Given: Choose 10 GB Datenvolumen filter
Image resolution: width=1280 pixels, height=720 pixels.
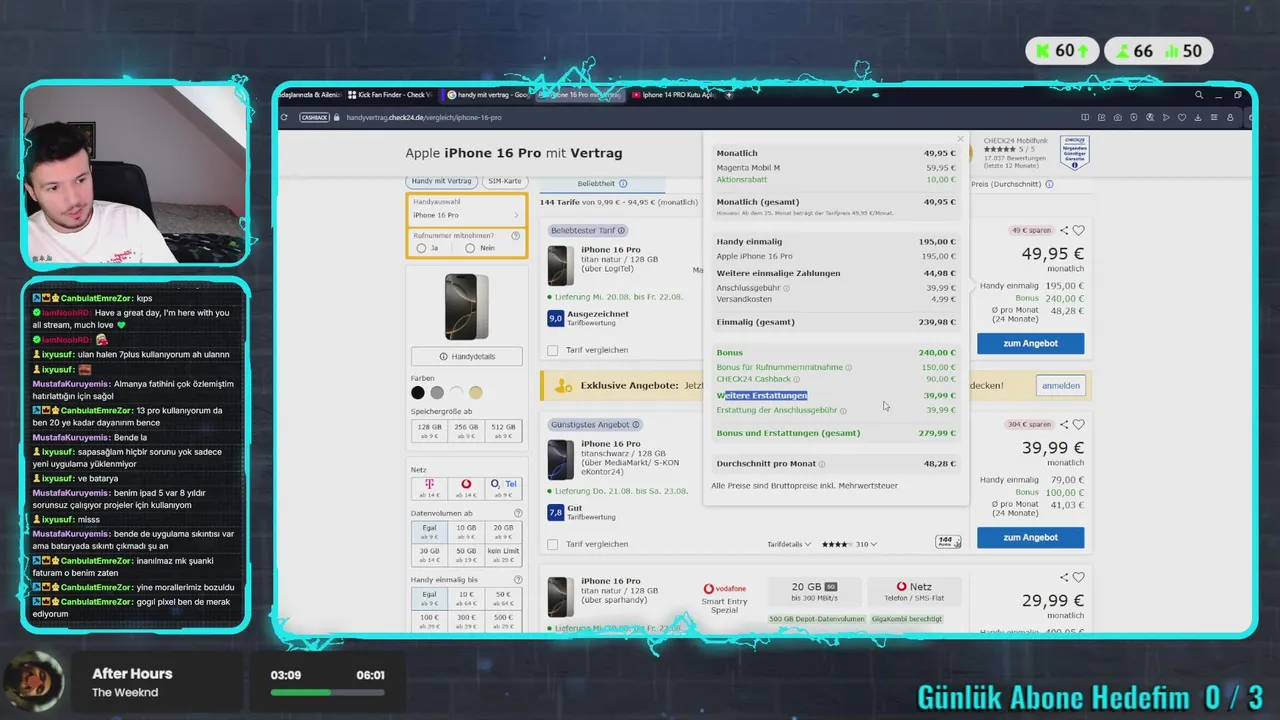Looking at the screenshot, I should (466, 531).
